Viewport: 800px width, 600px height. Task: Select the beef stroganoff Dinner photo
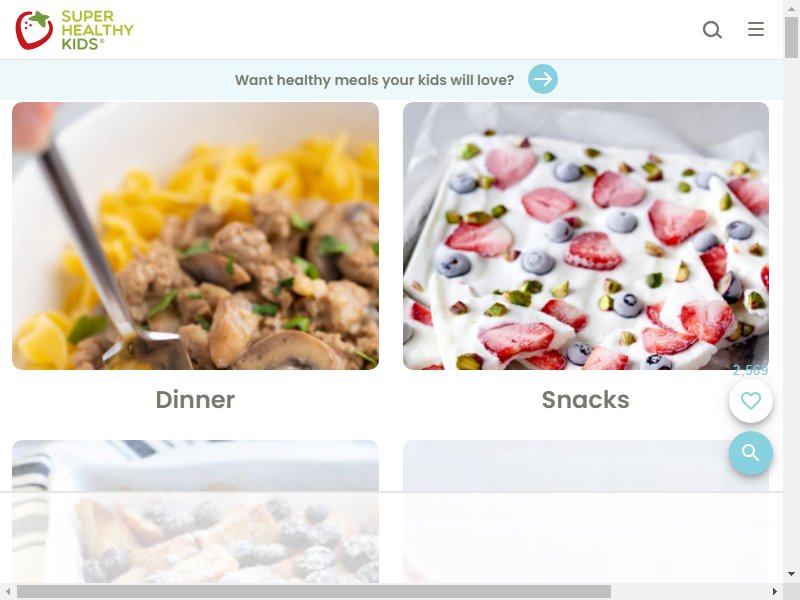pos(195,236)
